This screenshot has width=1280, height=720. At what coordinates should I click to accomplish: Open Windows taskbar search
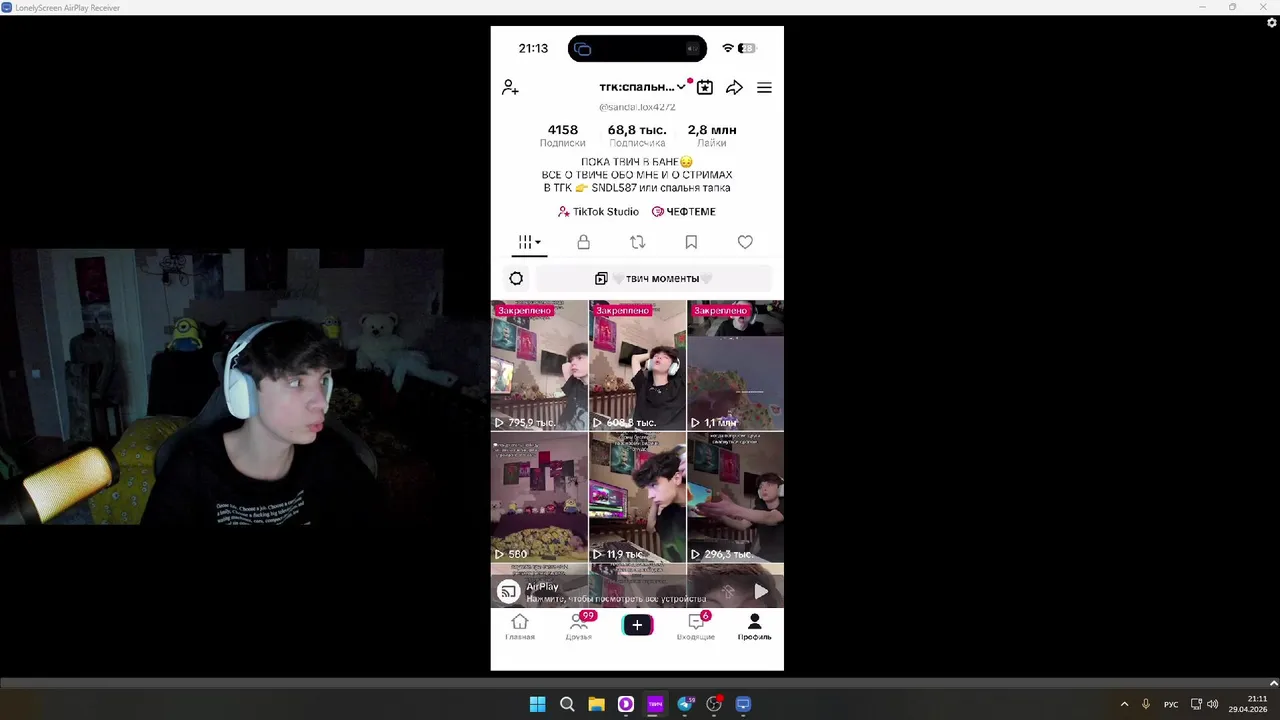(x=567, y=704)
